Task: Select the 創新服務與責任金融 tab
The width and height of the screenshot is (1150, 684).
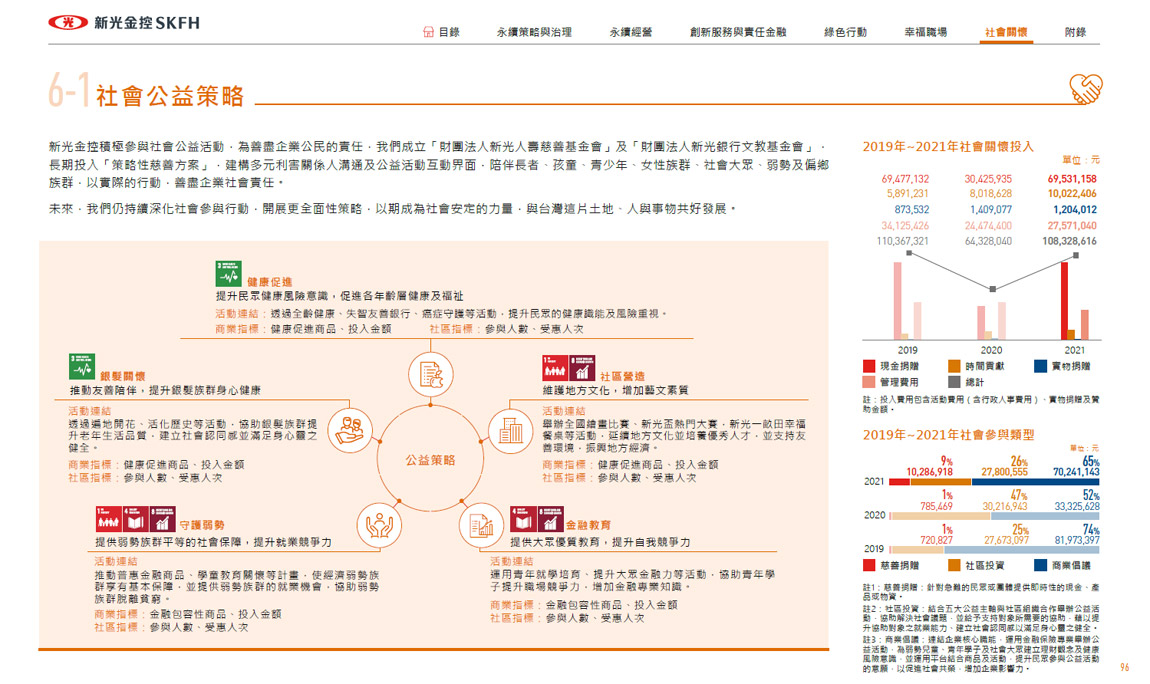Action: (x=738, y=32)
